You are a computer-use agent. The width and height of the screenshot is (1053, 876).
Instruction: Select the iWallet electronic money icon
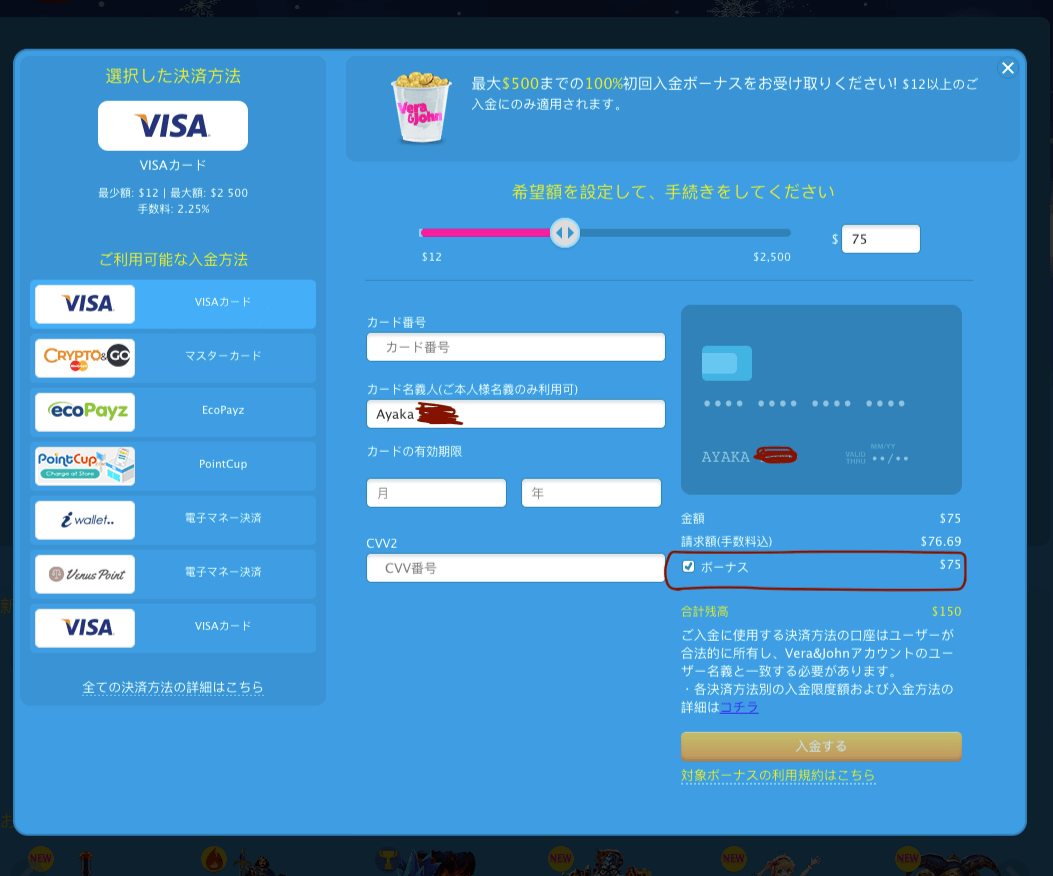tap(84, 520)
